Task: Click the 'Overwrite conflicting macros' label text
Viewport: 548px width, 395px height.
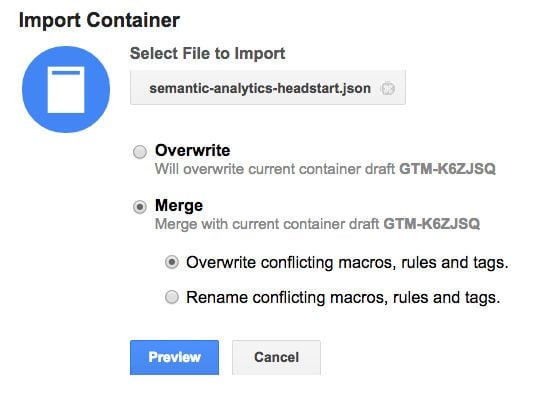Action: tap(347, 263)
